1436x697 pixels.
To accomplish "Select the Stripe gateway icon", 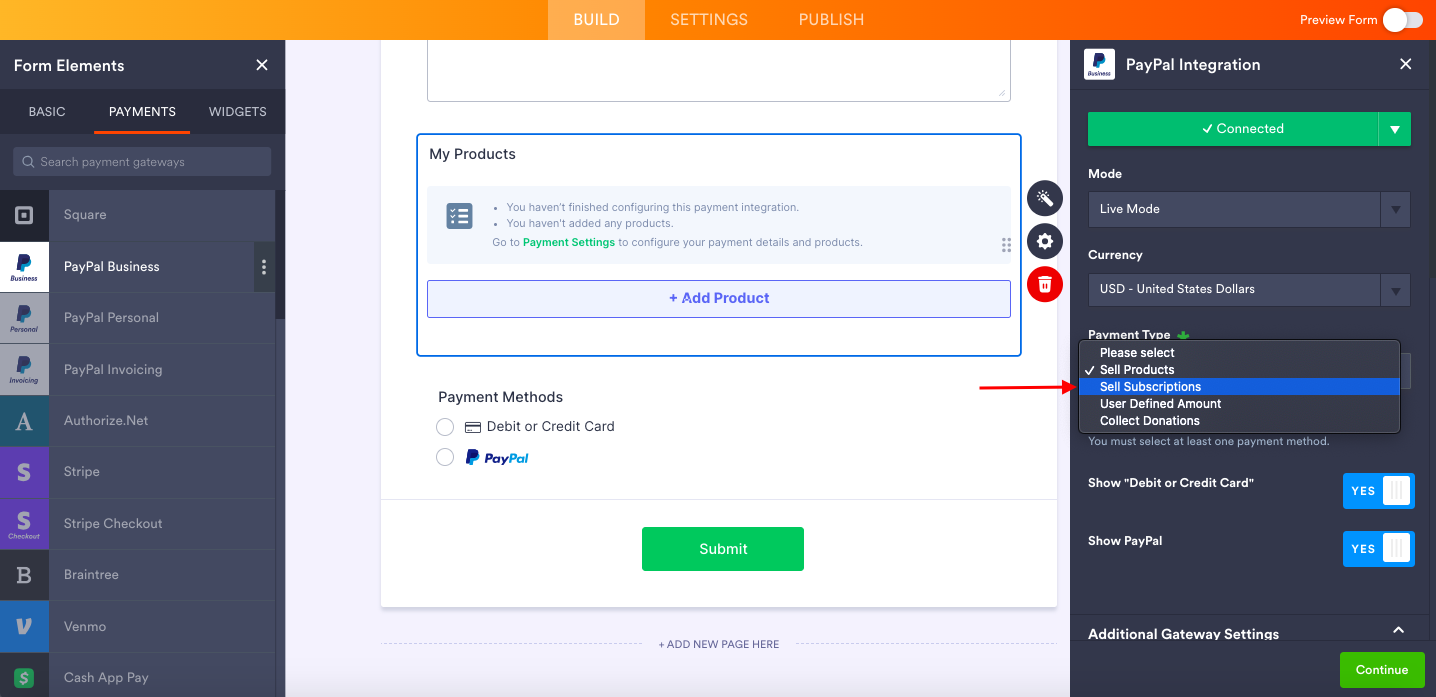I will pos(24,472).
